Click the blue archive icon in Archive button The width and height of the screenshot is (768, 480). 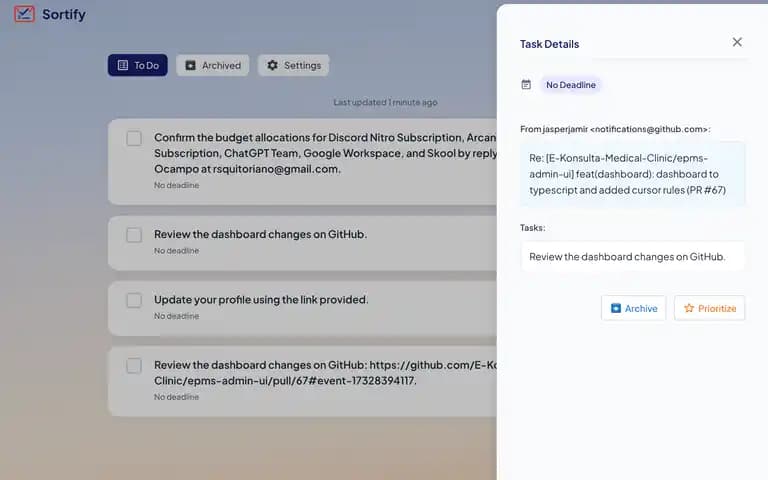(616, 308)
